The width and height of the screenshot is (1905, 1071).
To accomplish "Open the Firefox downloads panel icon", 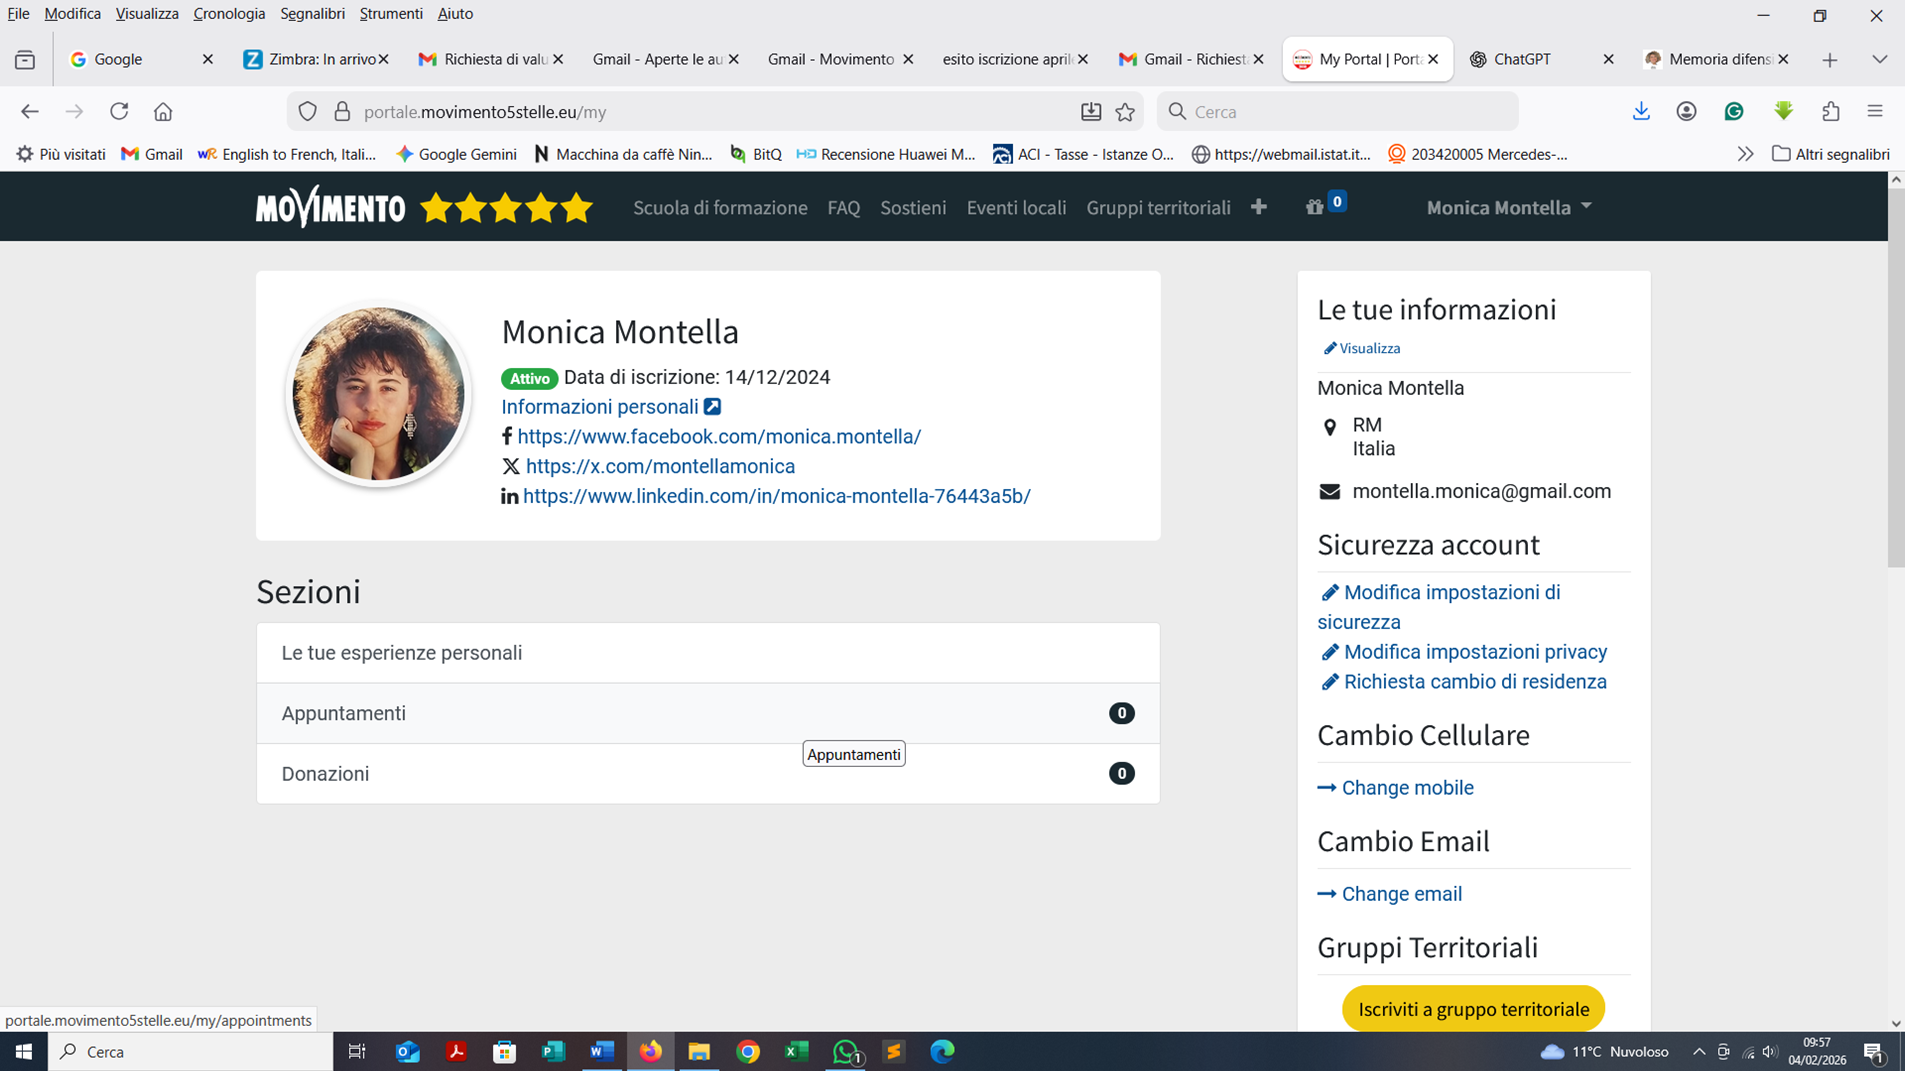I will pyautogui.click(x=1641, y=112).
